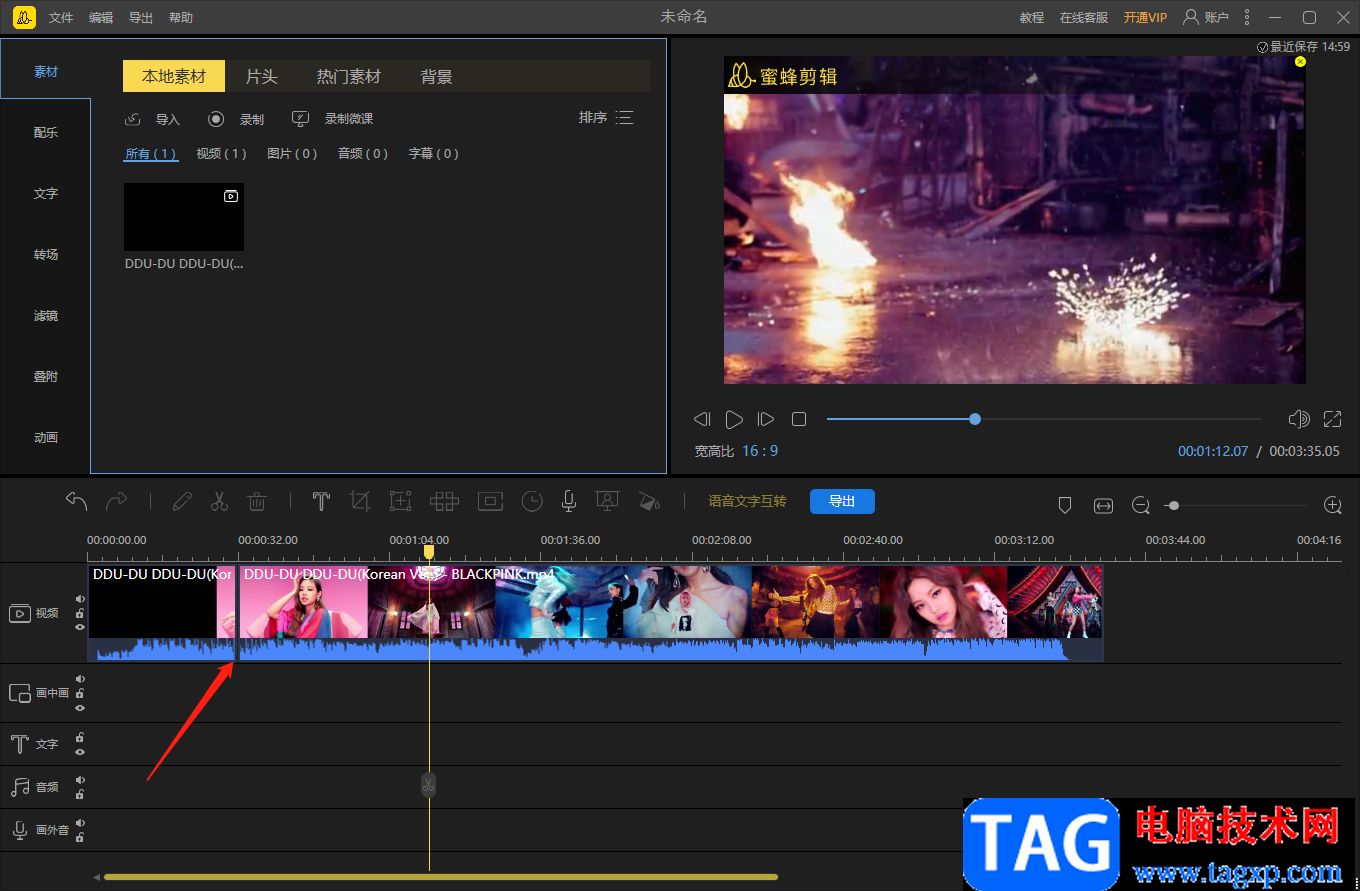Open the 排序 sort dropdown
1360x891 pixels.
coord(605,118)
